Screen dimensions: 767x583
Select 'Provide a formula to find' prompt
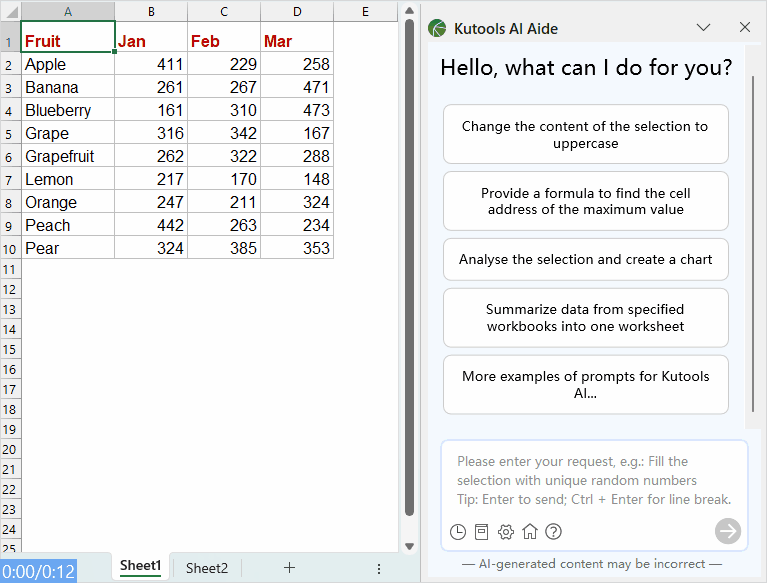pyautogui.click(x=585, y=201)
